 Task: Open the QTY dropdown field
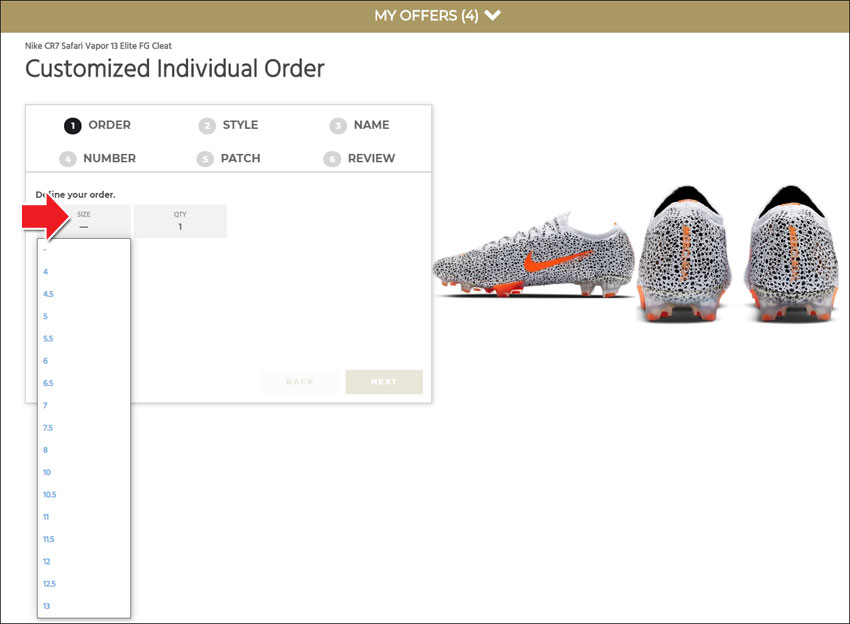pyautogui.click(x=180, y=221)
